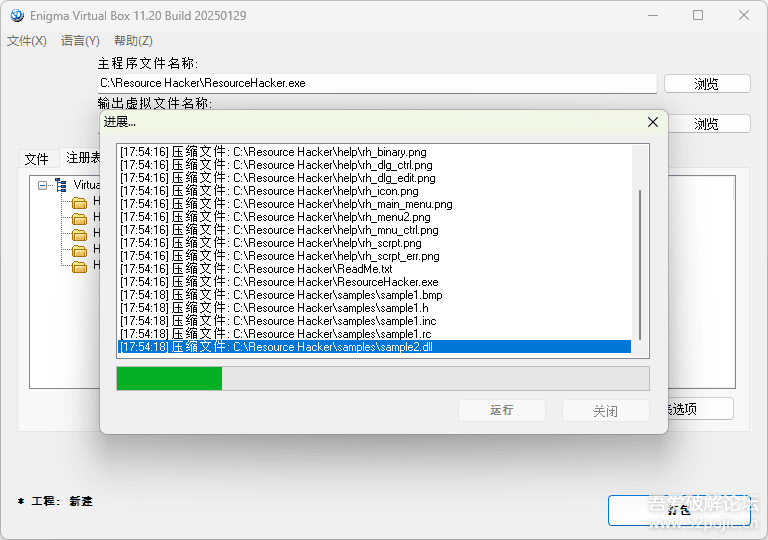
Task: Select the rh_menu2.png log line
Action: coord(375,217)
